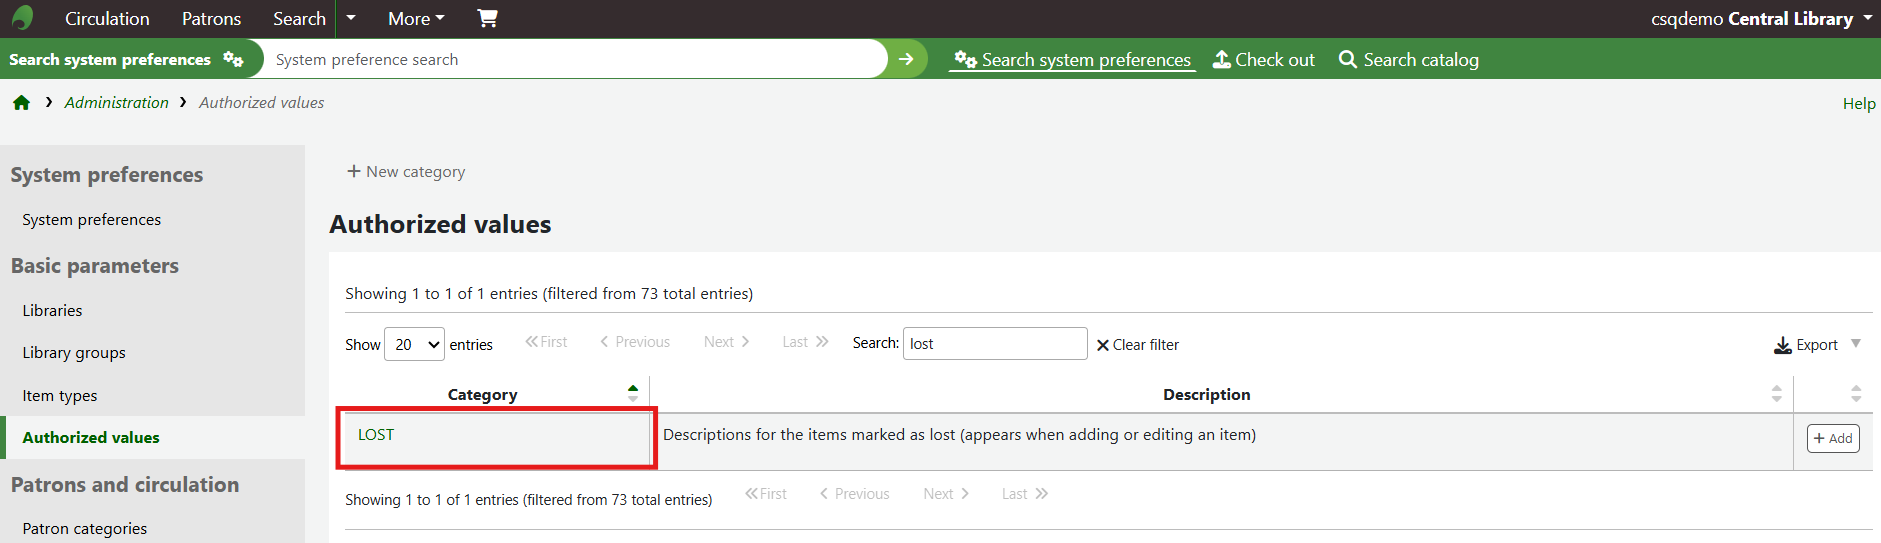Image resolution: width=1881 pixels, height=543 pixels.
Task: Click the home breadcrumb icon
Action: coord(21,103)
